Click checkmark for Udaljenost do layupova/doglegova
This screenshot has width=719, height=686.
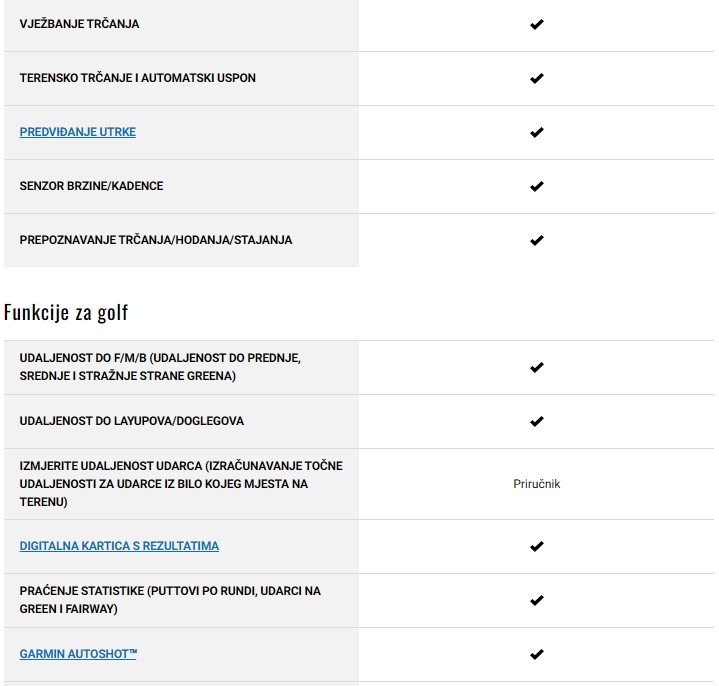point(536,421)
